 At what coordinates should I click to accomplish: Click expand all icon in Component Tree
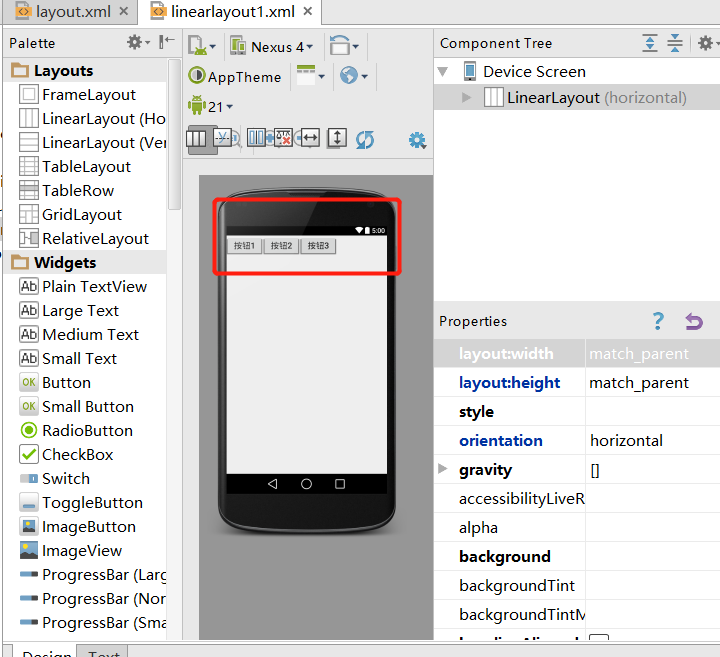(x=649, y=43)
